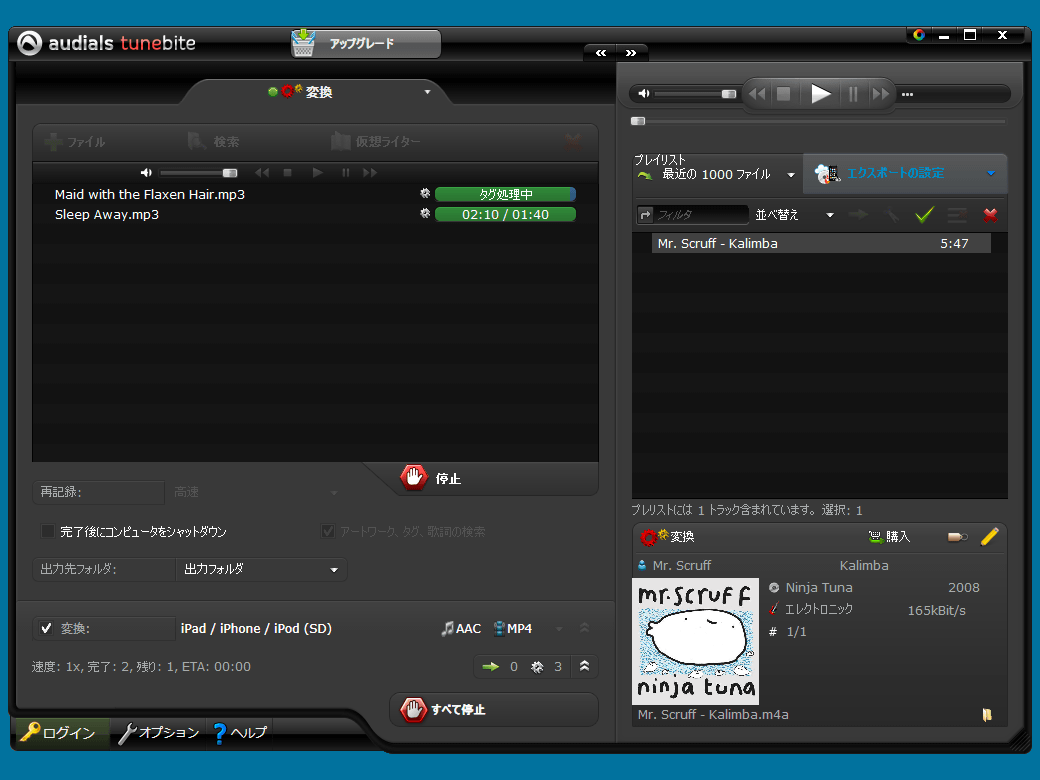Click the Ninja Tuna album artwork thumbnail
1040x780 pixels.
point(695,641)
